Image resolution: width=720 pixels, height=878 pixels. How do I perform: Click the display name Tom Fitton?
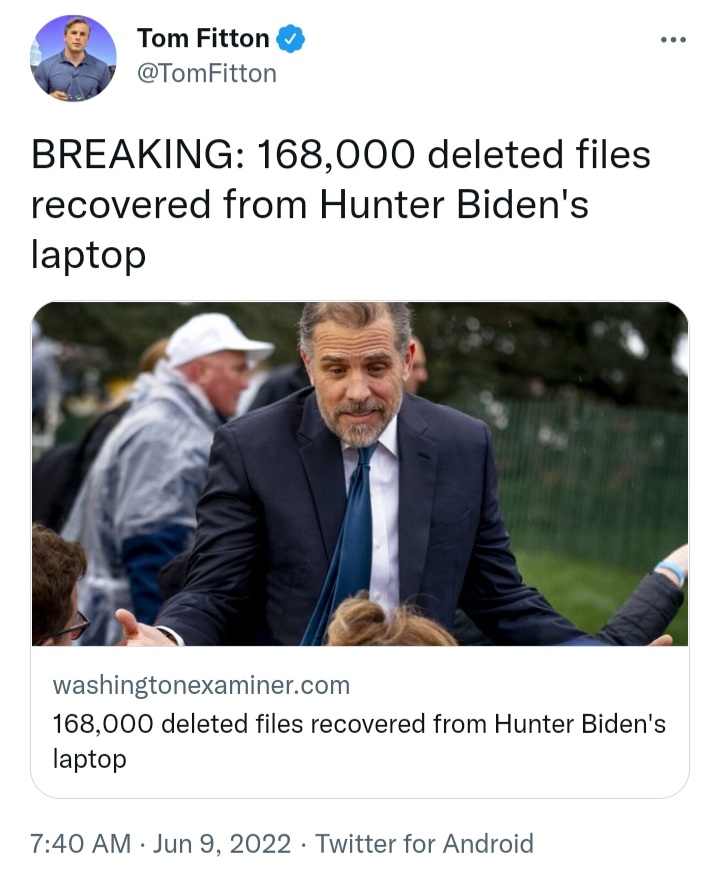(x=203, y=39)
